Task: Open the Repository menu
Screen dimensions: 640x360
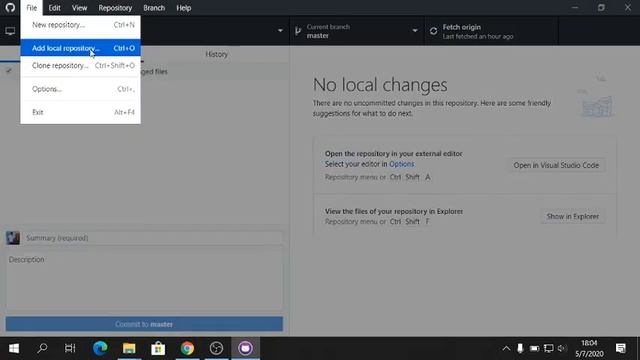Action: tap(115, 8)
